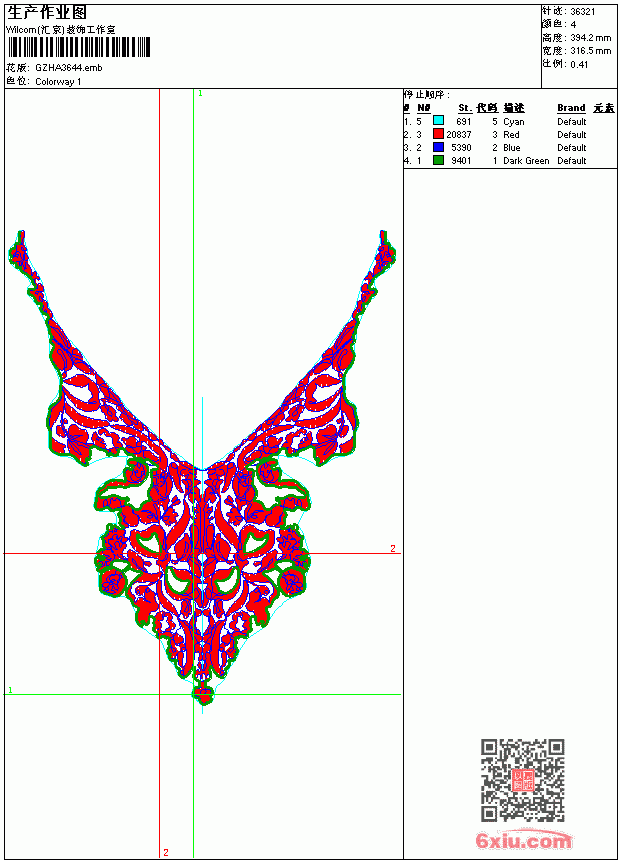Screen dimensions: 620x860
Task: Select the '停止顺序' stop sequence label
Action: (426, 95)
